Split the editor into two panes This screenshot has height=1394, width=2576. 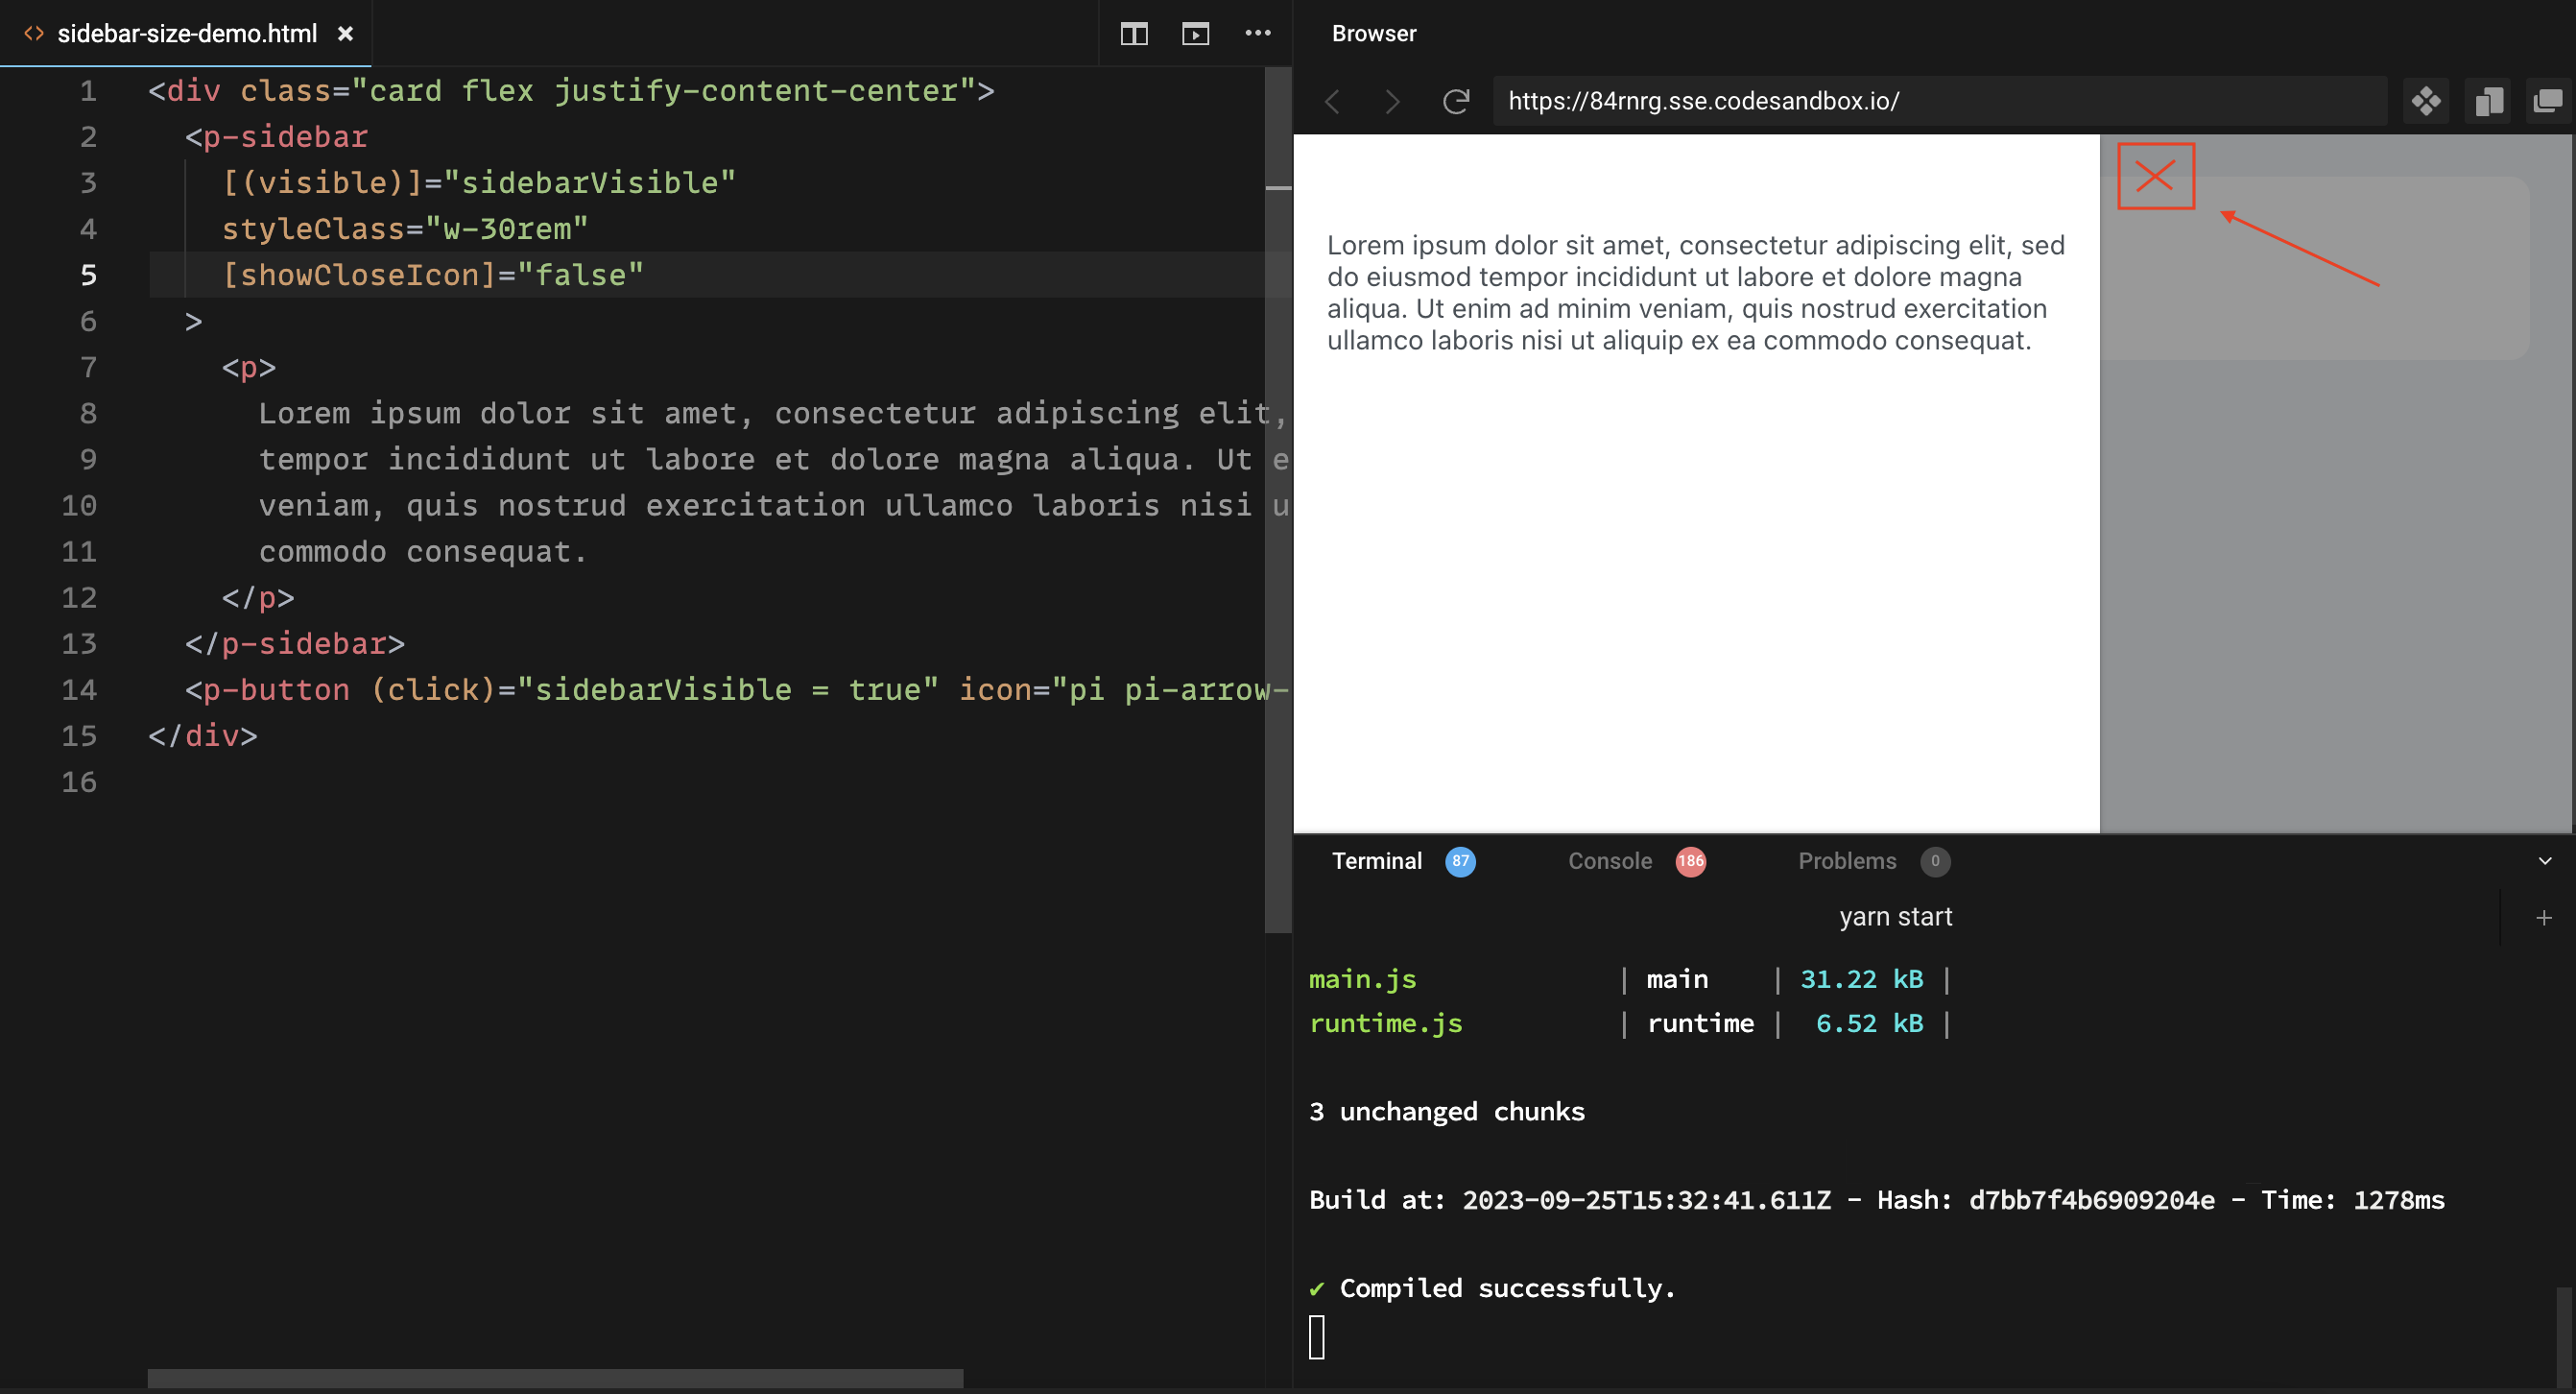pos(1134,33)
